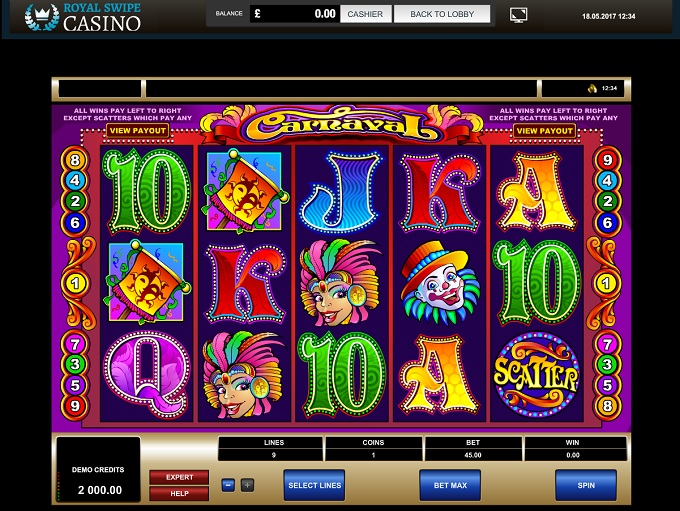This screenshot has width=680, height=511.
Task: Go Back to Lobby
Action: click(442, 14)
